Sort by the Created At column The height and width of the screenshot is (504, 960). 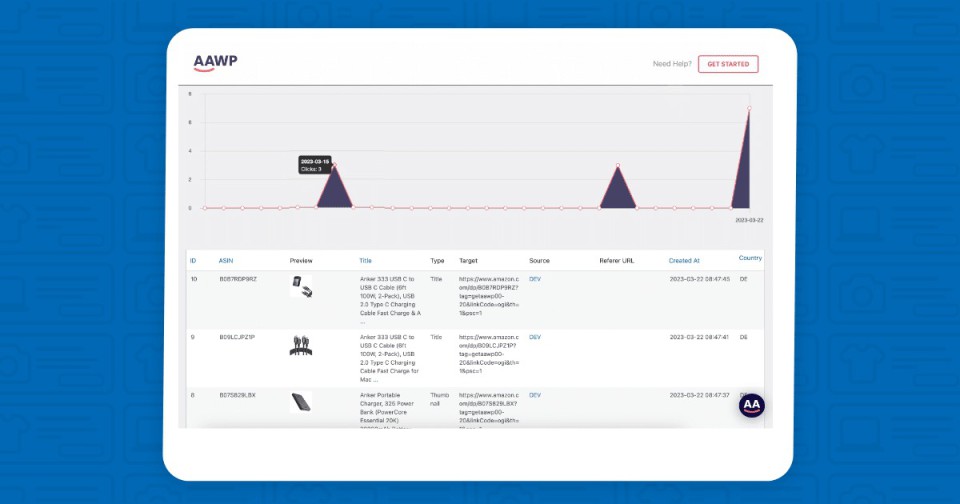(684, 261)
